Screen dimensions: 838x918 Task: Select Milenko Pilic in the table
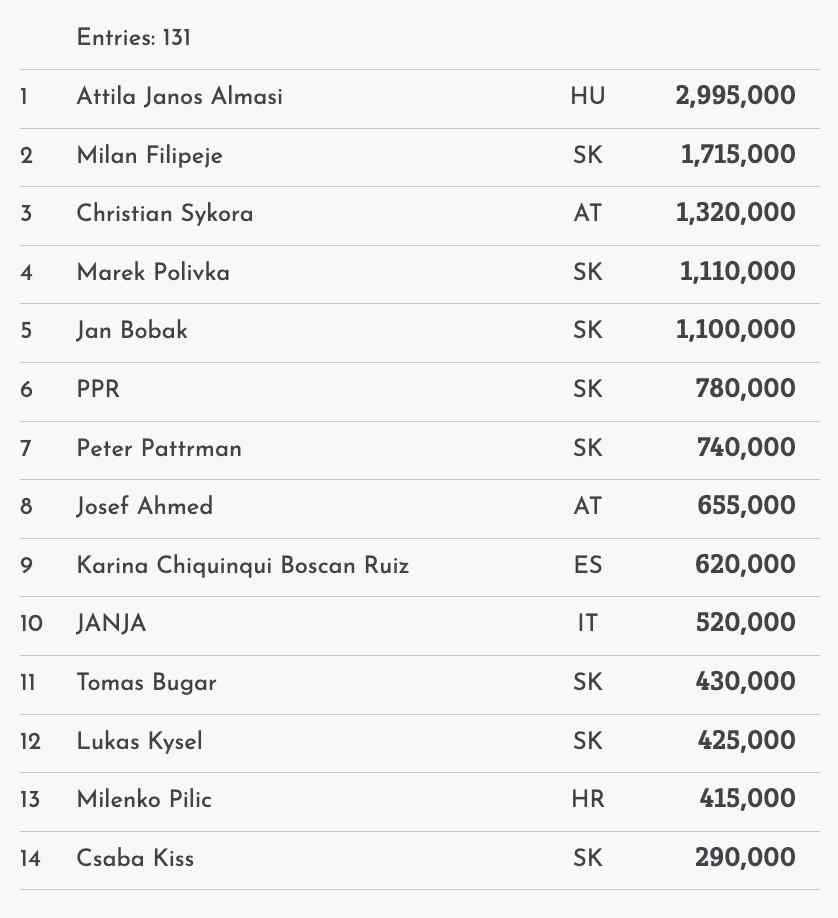(x=144, y=799)
